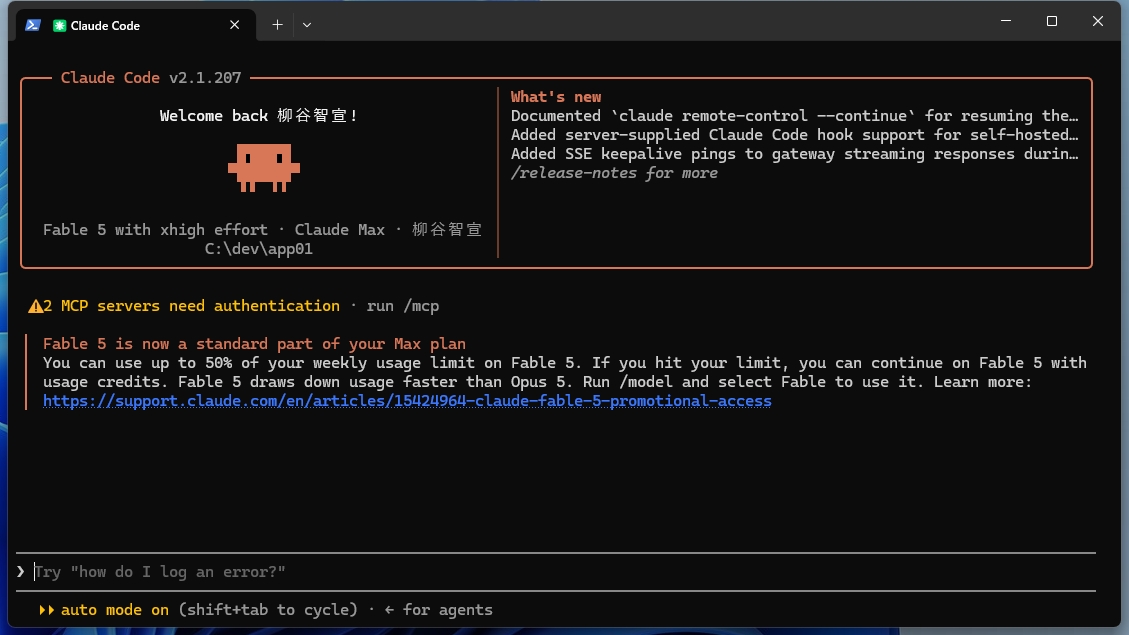1129x635 pixels.
Task: Click the prompt chevron symbol
Action: pos(21,572)
